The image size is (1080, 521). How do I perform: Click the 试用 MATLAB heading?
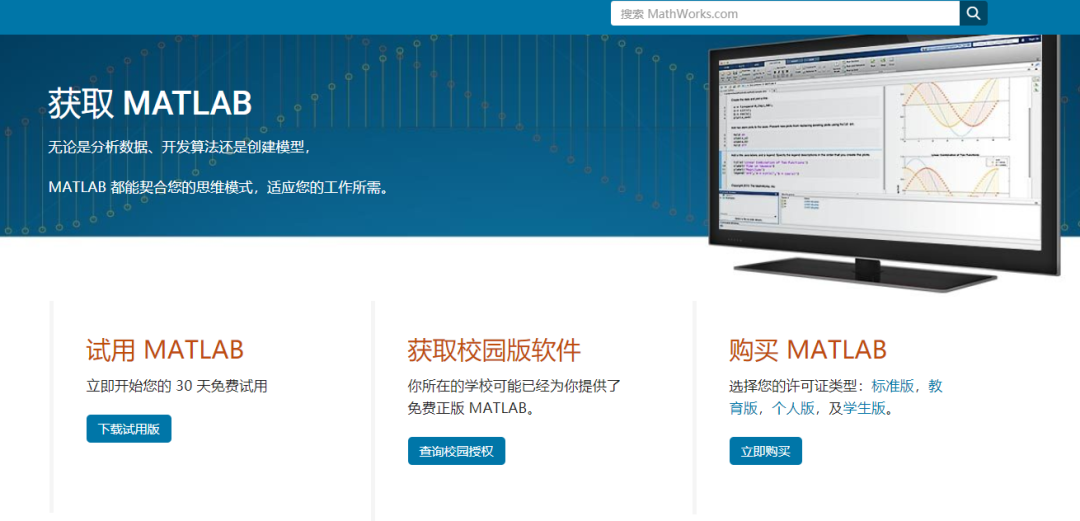pos(165,350)
